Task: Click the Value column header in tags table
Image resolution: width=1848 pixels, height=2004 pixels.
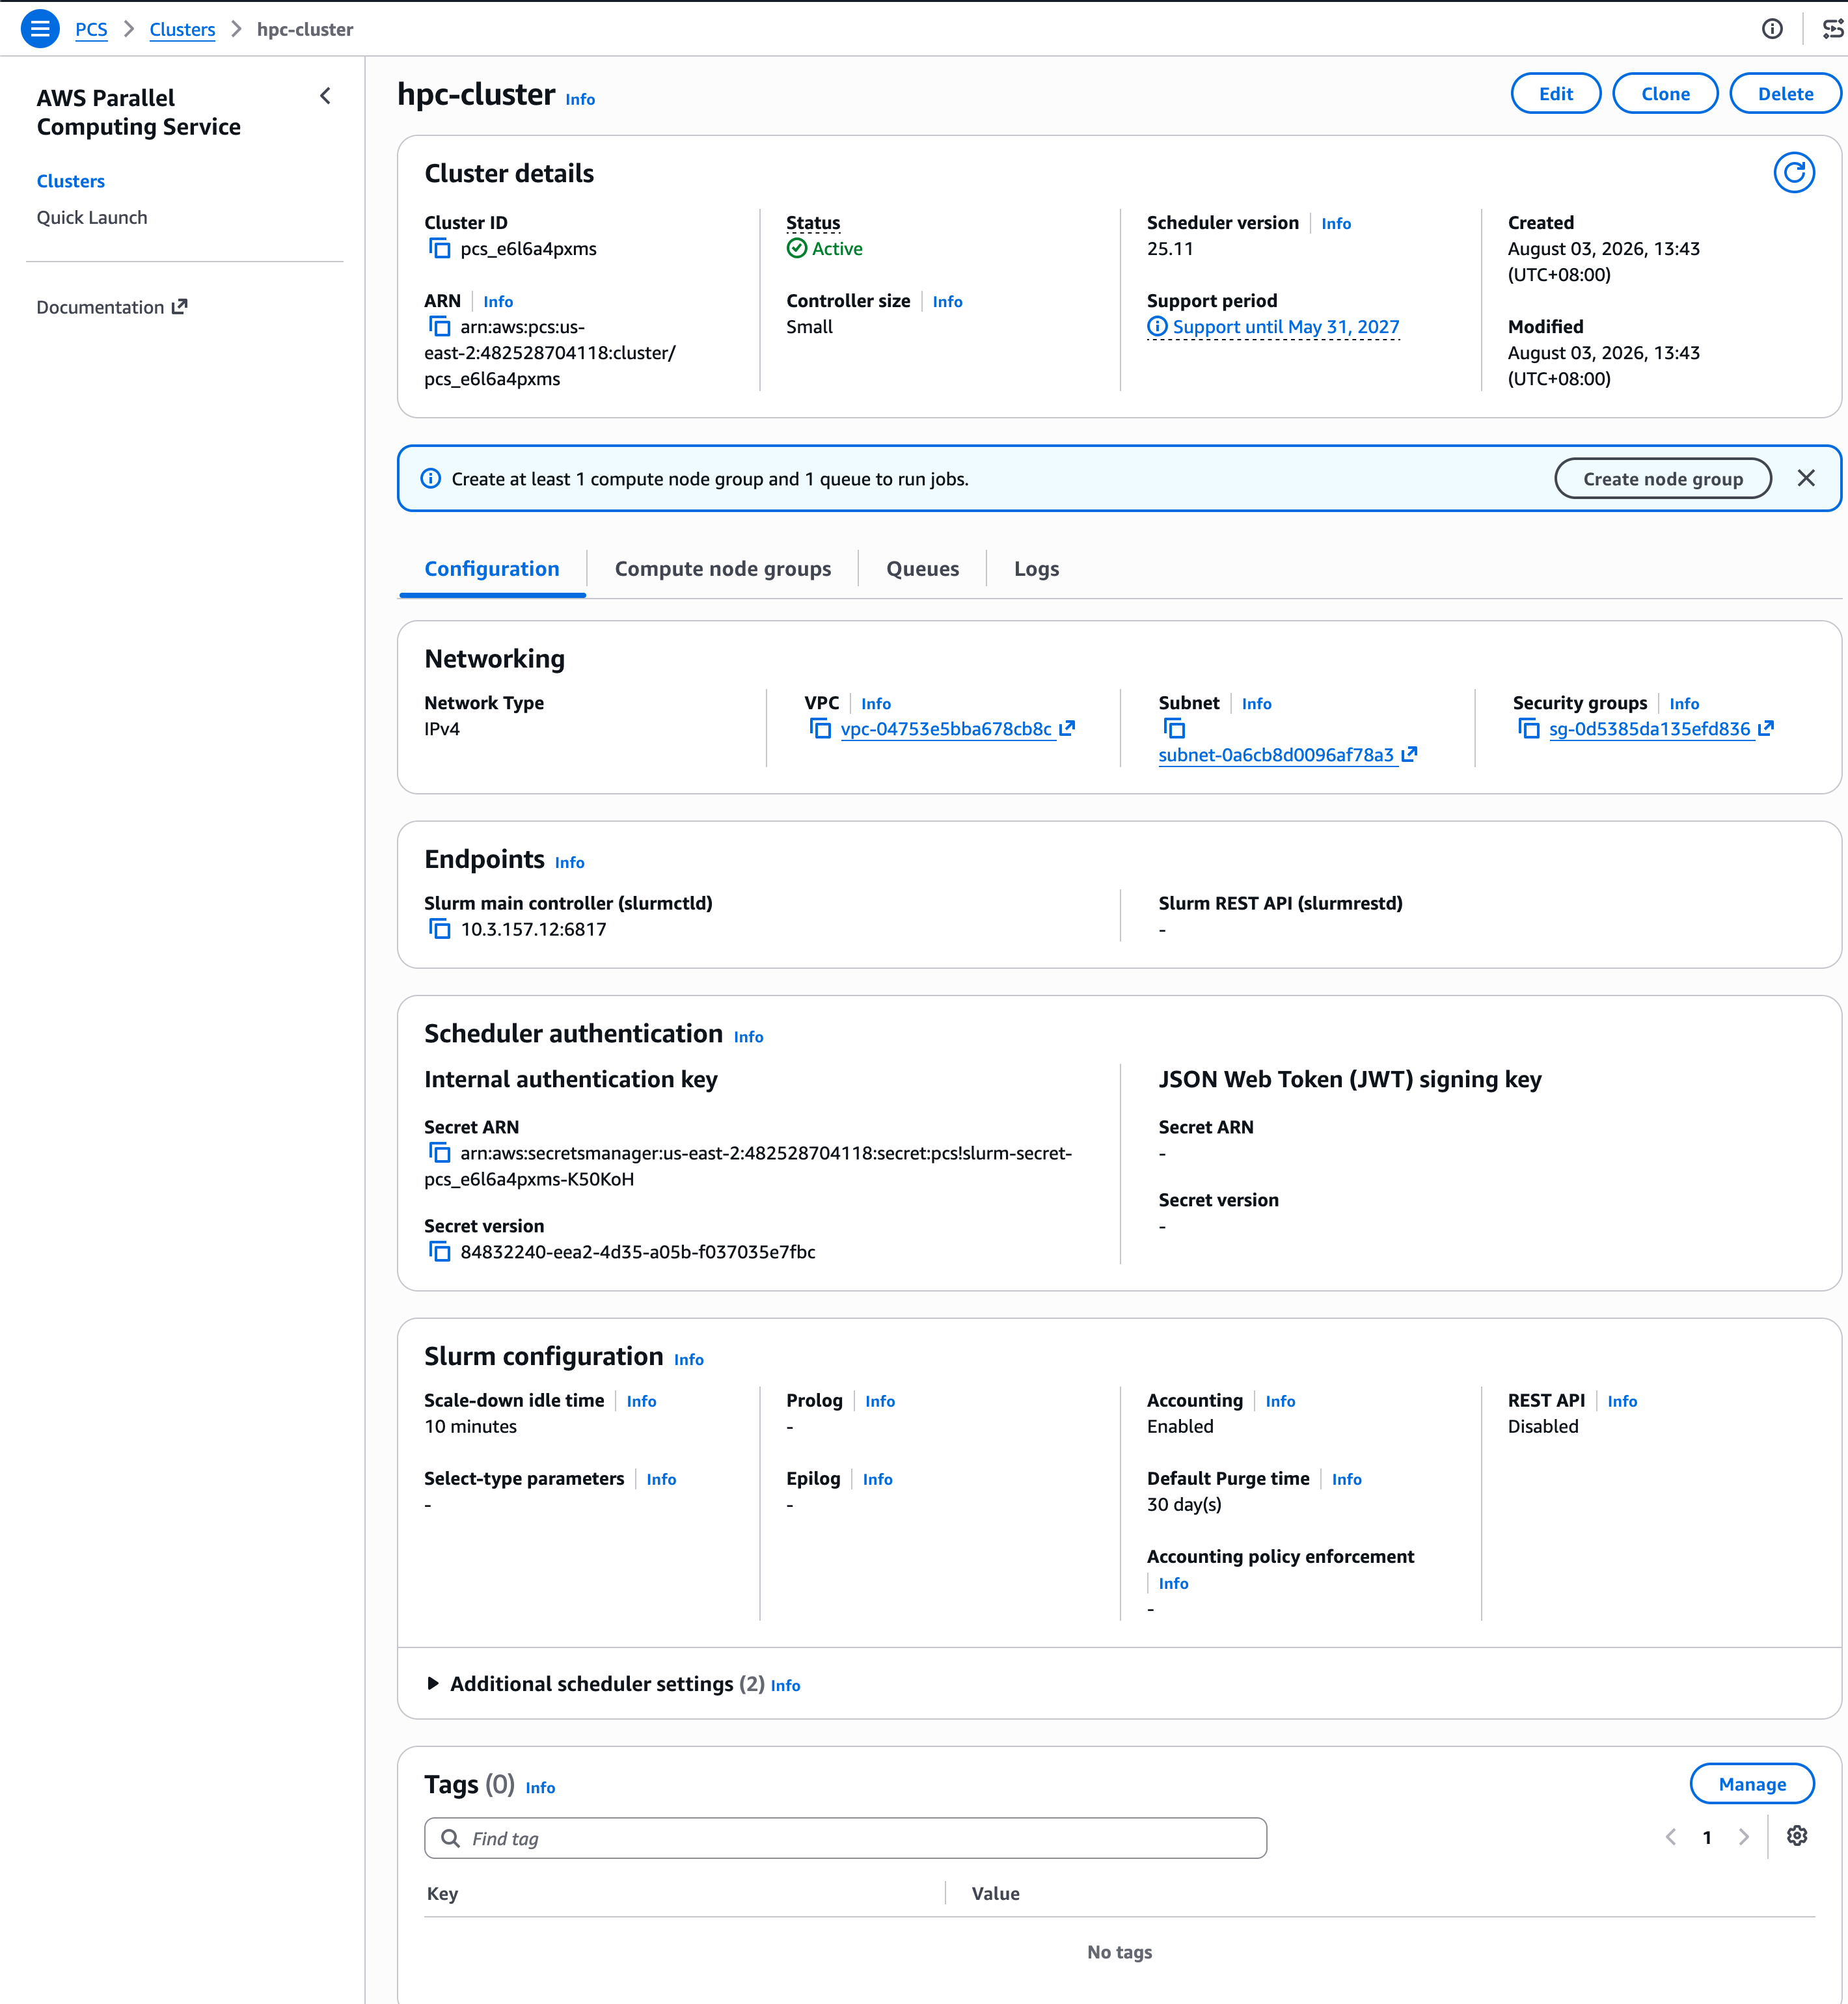Action: click(x=996, y=1893)
